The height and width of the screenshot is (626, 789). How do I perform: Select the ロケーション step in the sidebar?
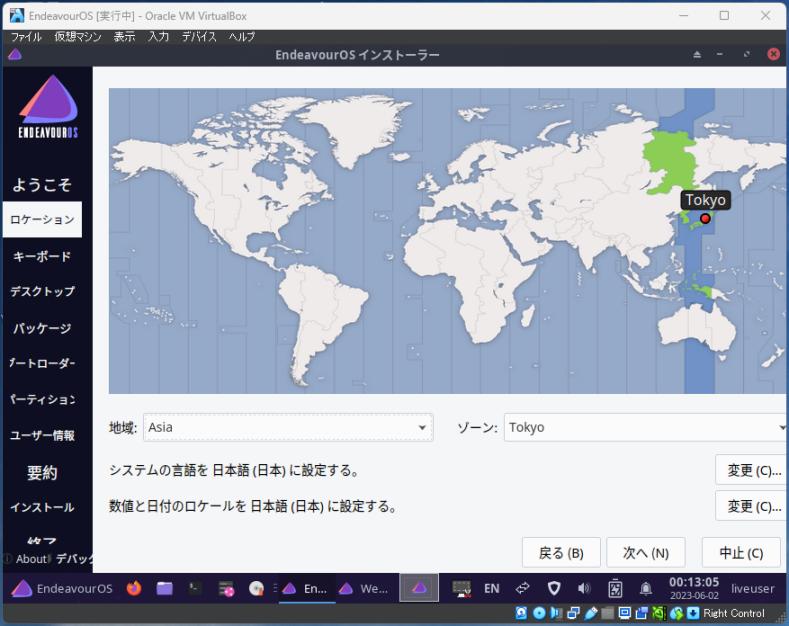tap(42, 219)
